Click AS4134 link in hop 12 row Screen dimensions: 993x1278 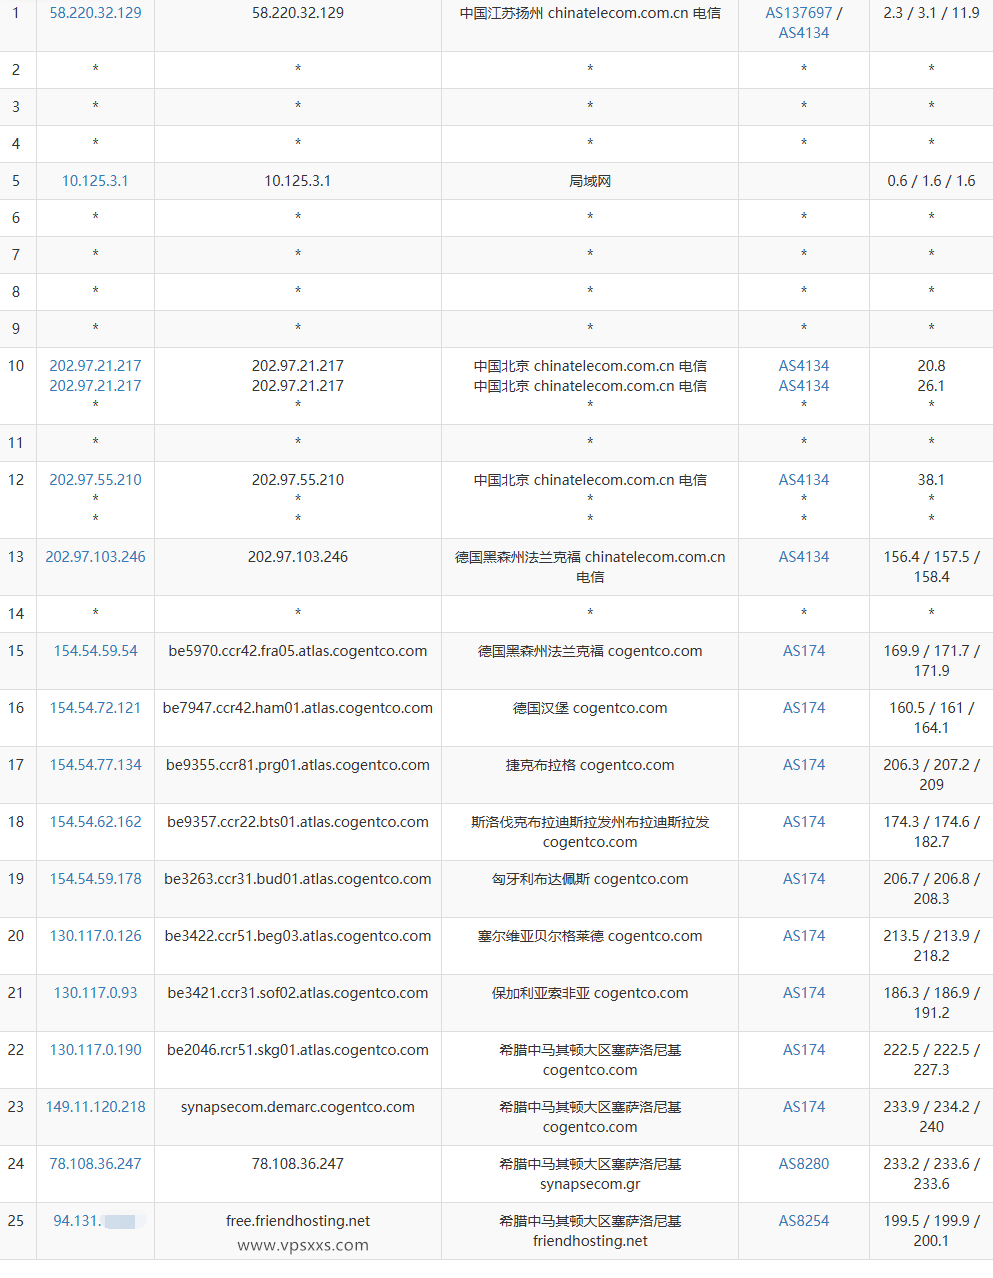804,480
